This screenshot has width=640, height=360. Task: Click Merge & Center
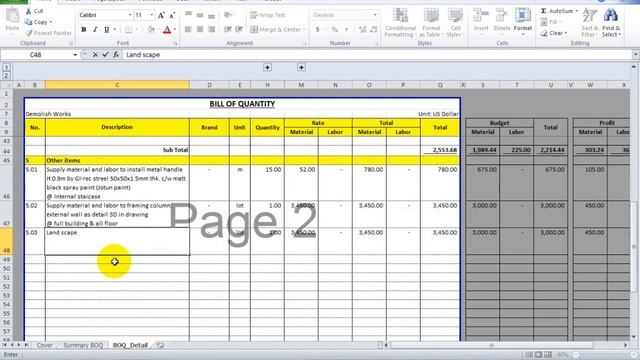tap(276, 29)
